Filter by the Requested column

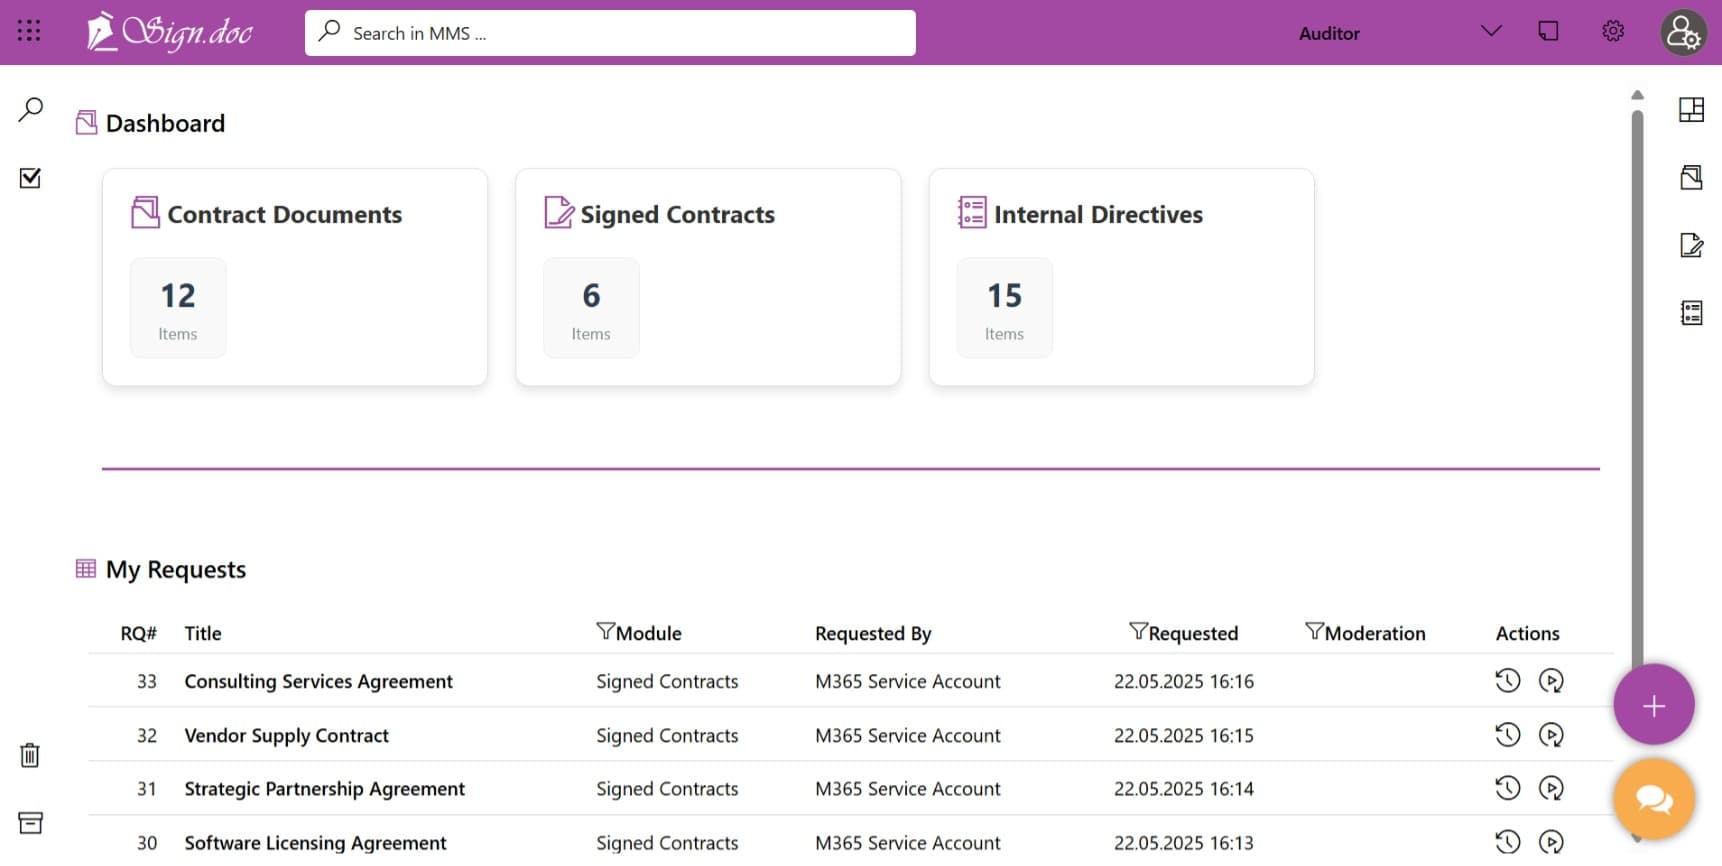[1138, 631]
